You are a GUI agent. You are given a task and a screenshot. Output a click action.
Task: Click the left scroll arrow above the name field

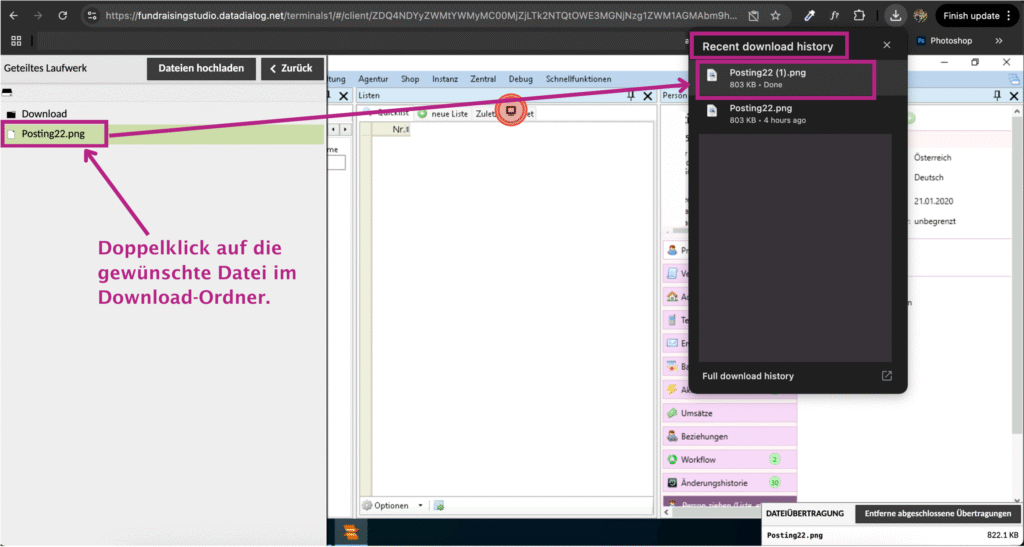[334, 130]
